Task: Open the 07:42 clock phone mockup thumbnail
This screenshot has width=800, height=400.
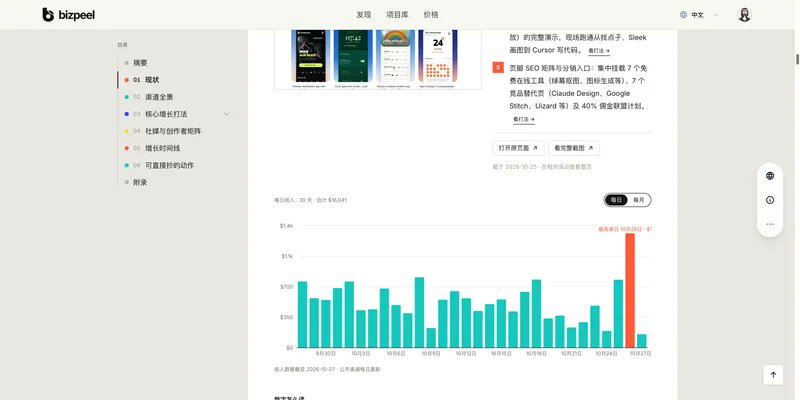Action: [x=353, y=56]
